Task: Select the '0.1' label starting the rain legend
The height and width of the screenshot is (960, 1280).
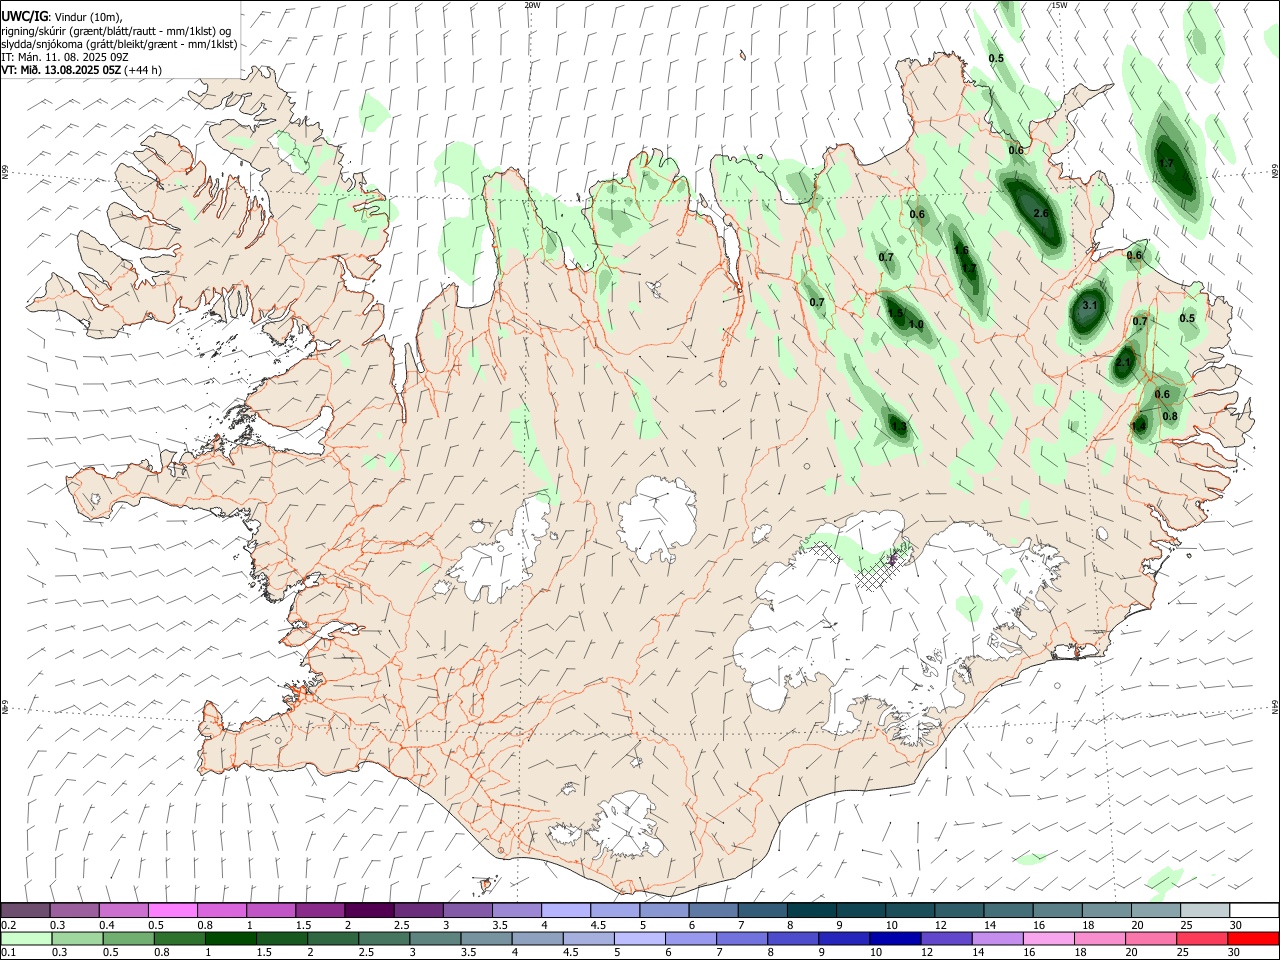Action: click(x=10, y=953)
